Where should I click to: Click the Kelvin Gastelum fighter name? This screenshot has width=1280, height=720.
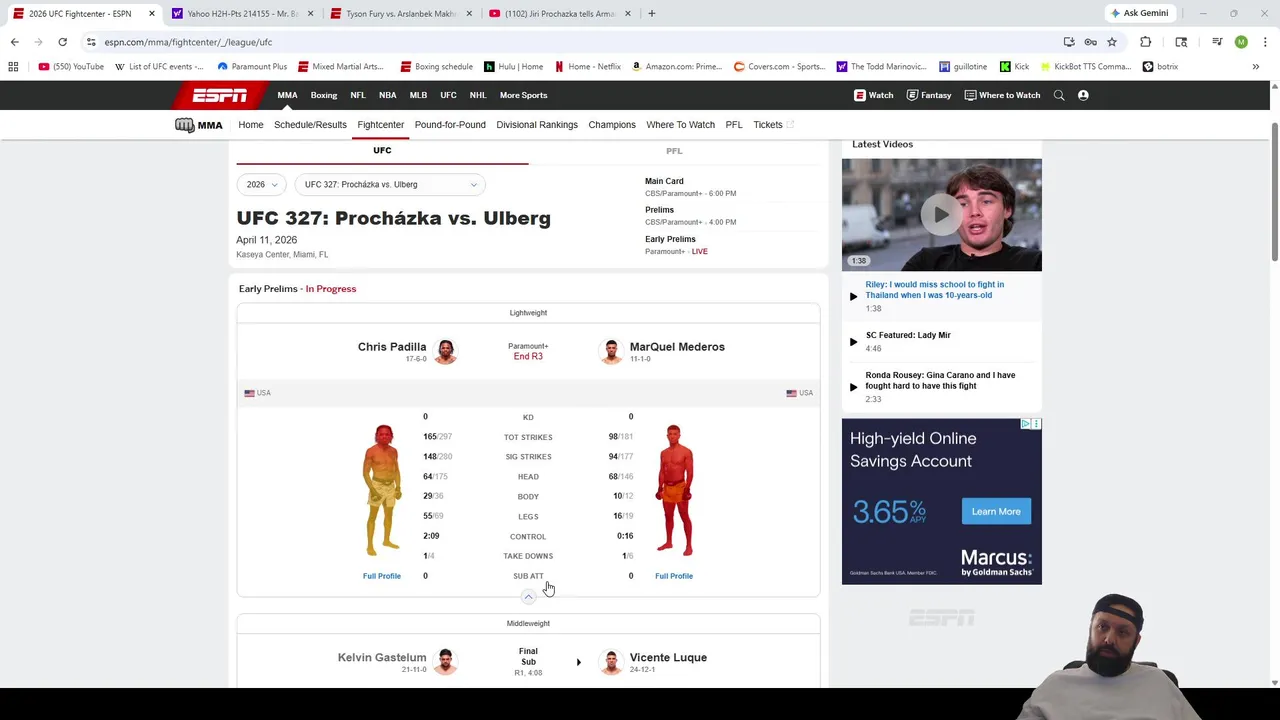point(382,657)
